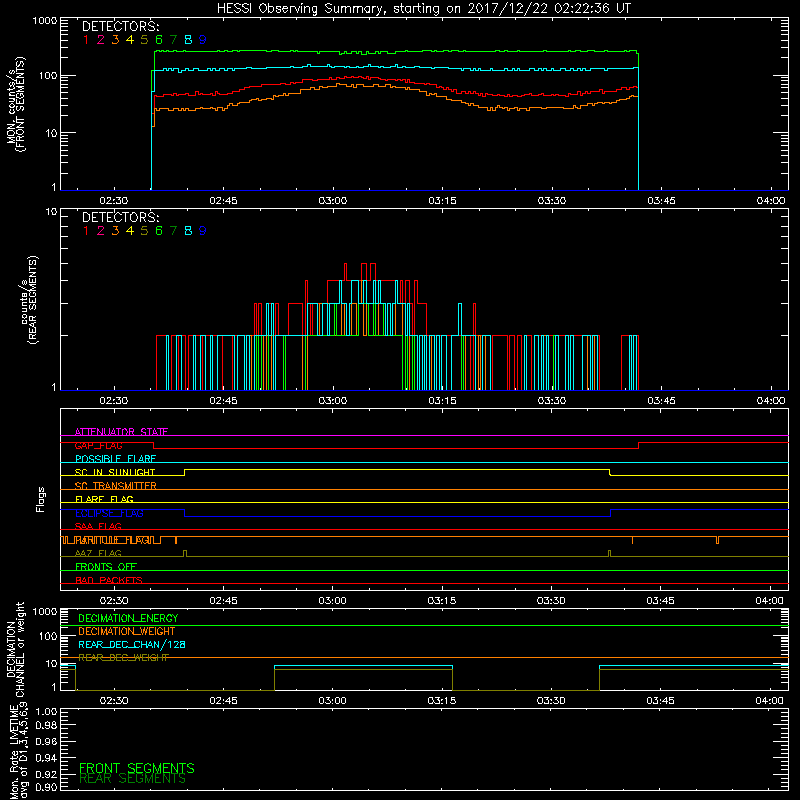Click the vertical Flags axis label
800x800 pixels.
41,499
